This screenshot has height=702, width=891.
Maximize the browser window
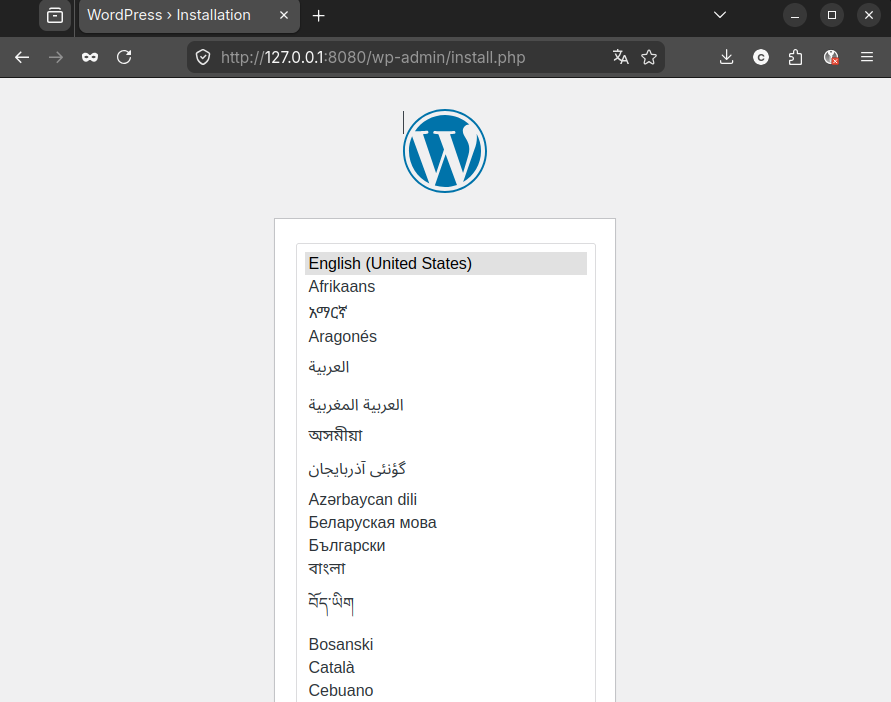point(832,15)
